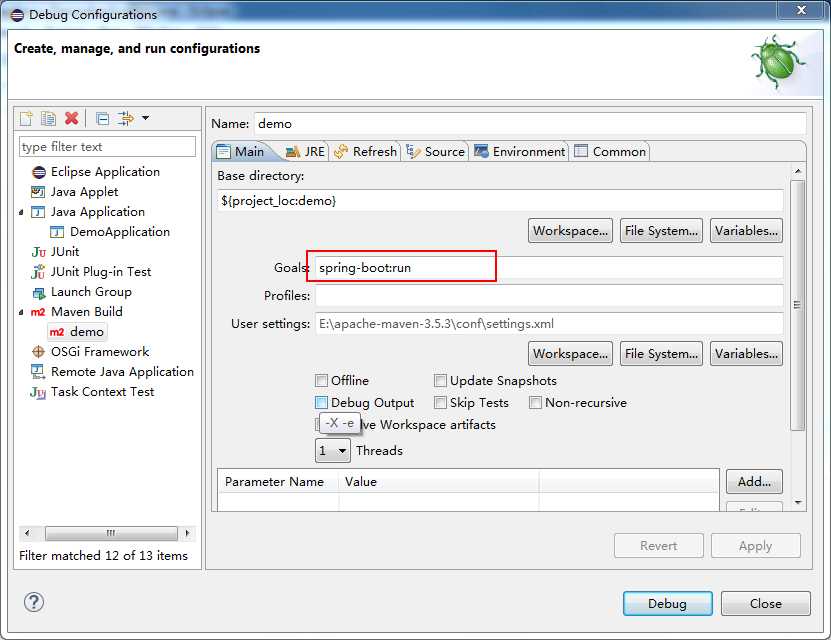Enable the Offline checkbox

pyautogui.click(x=321, y=381)
